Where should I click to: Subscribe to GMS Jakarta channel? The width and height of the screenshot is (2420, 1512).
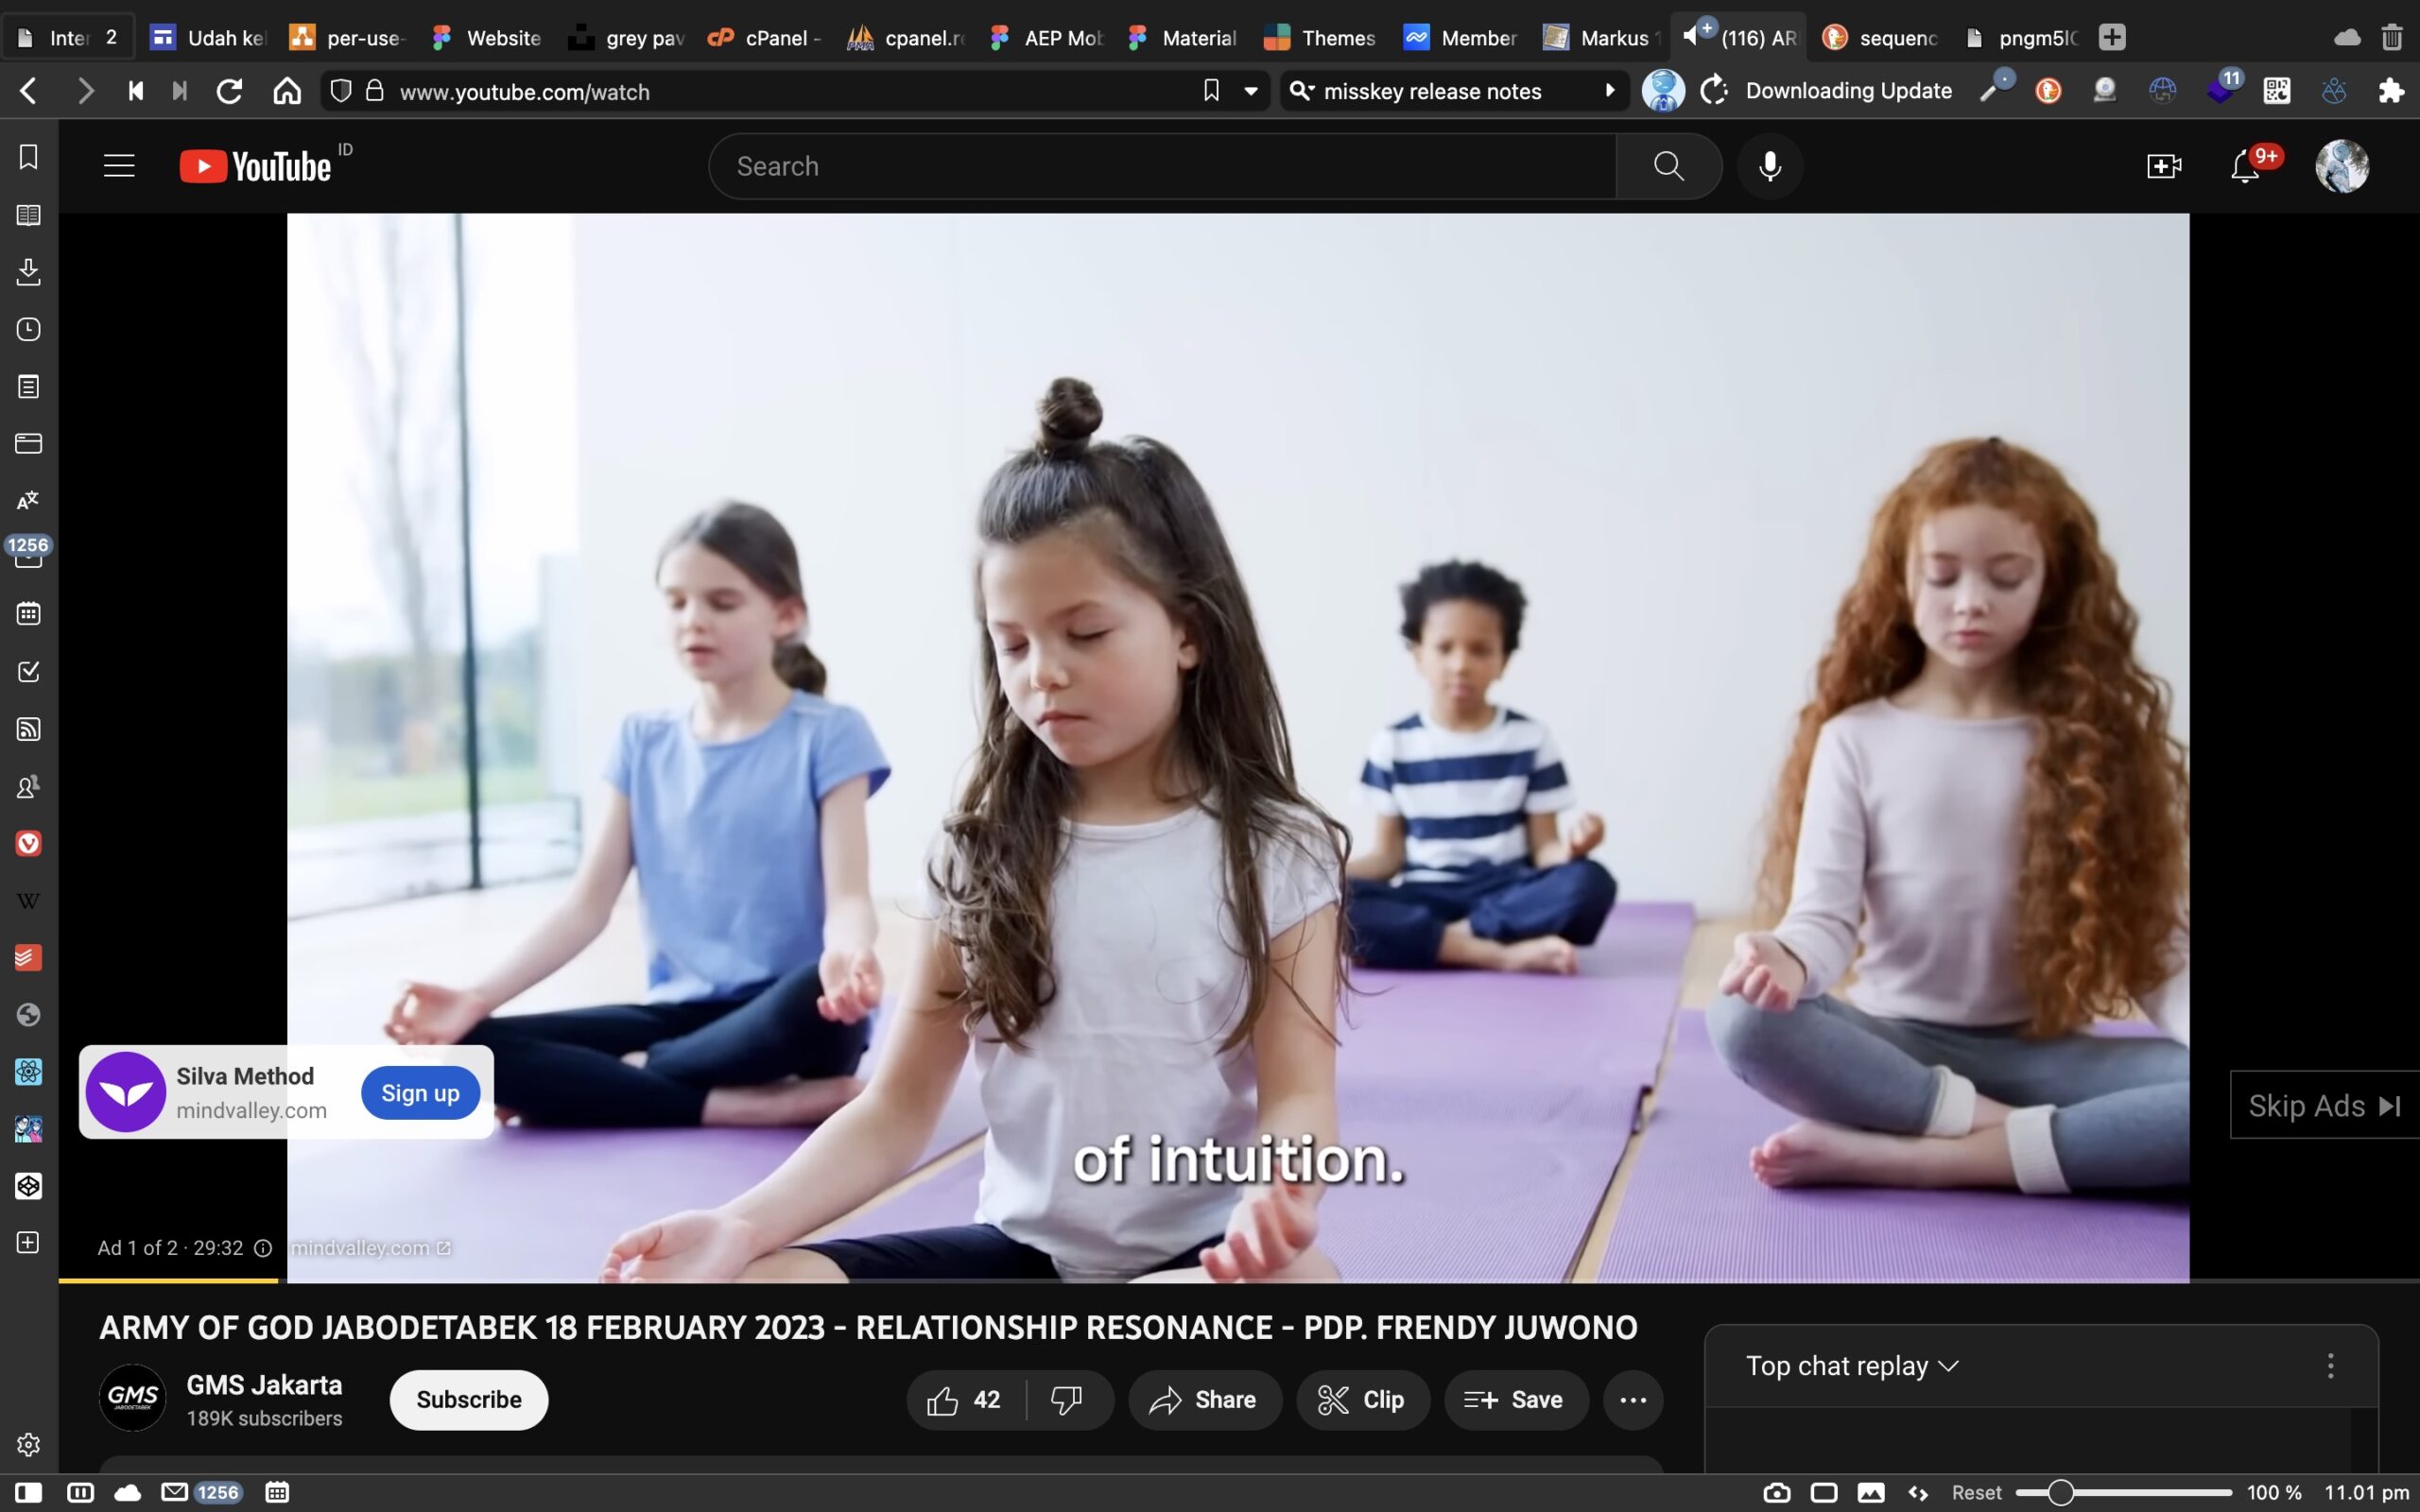[468, 1399]
